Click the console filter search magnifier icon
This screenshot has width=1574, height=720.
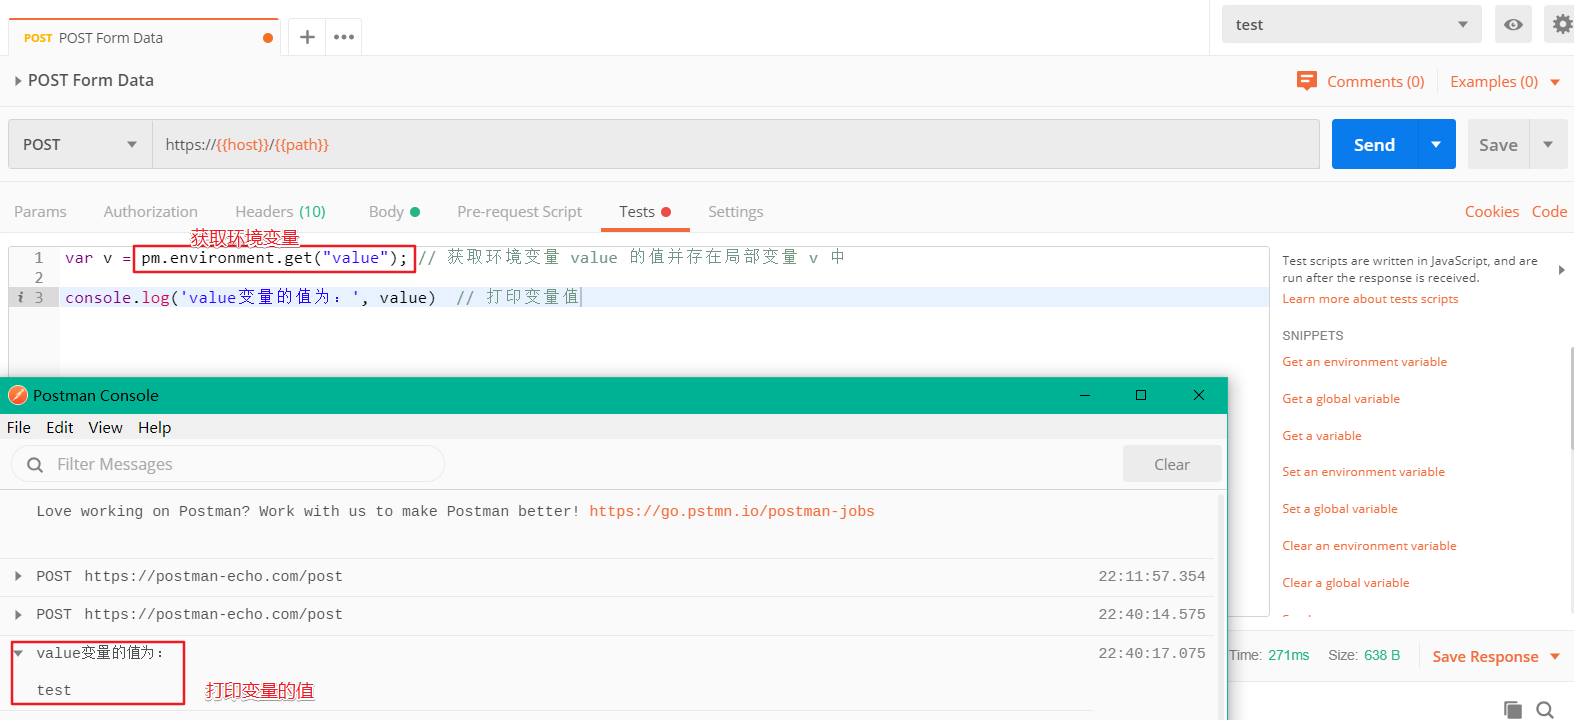(x=35, y=464)
